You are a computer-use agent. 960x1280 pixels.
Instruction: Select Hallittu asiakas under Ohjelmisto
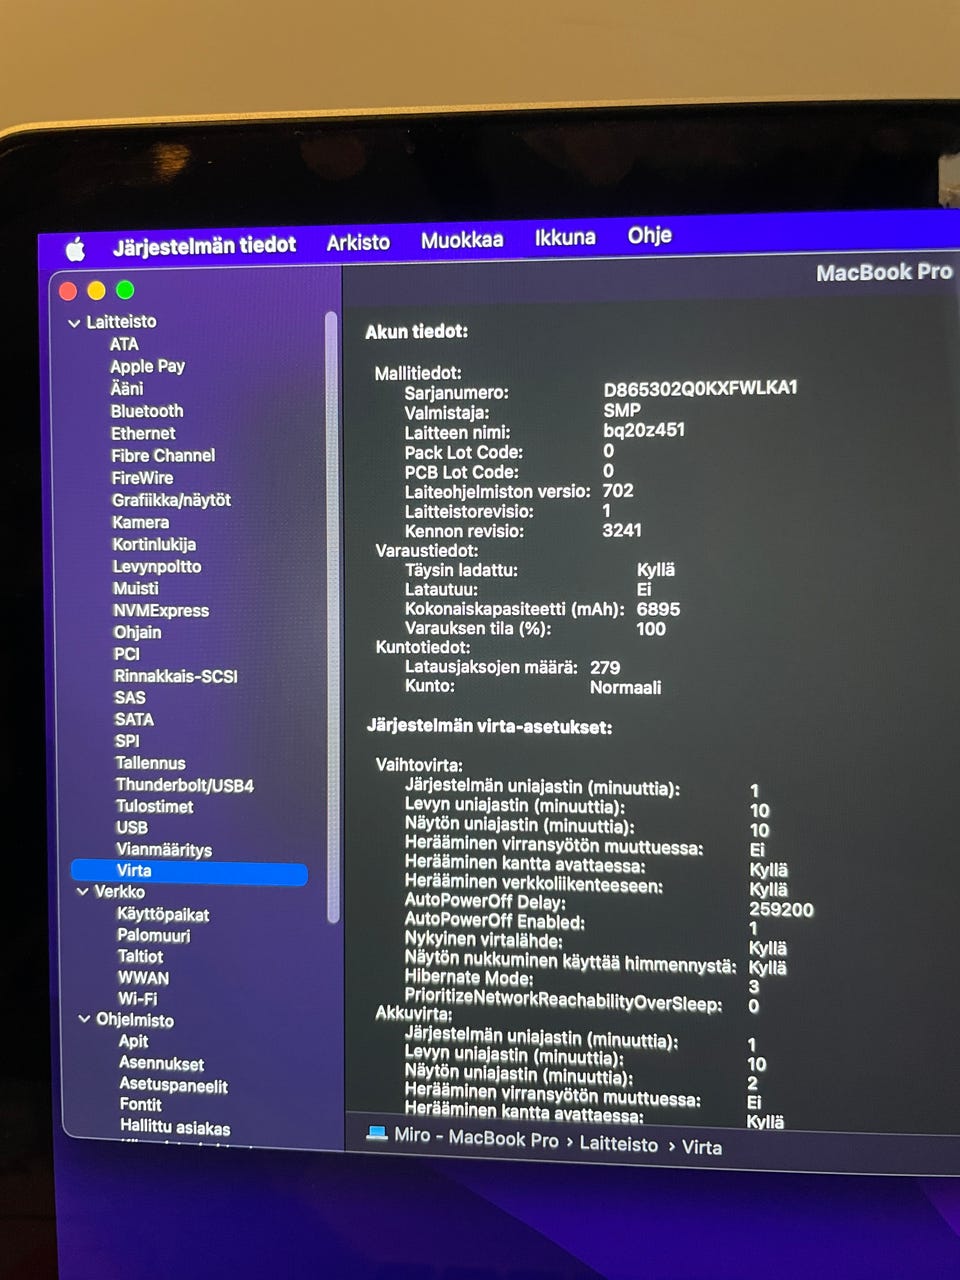[175, 1128]
